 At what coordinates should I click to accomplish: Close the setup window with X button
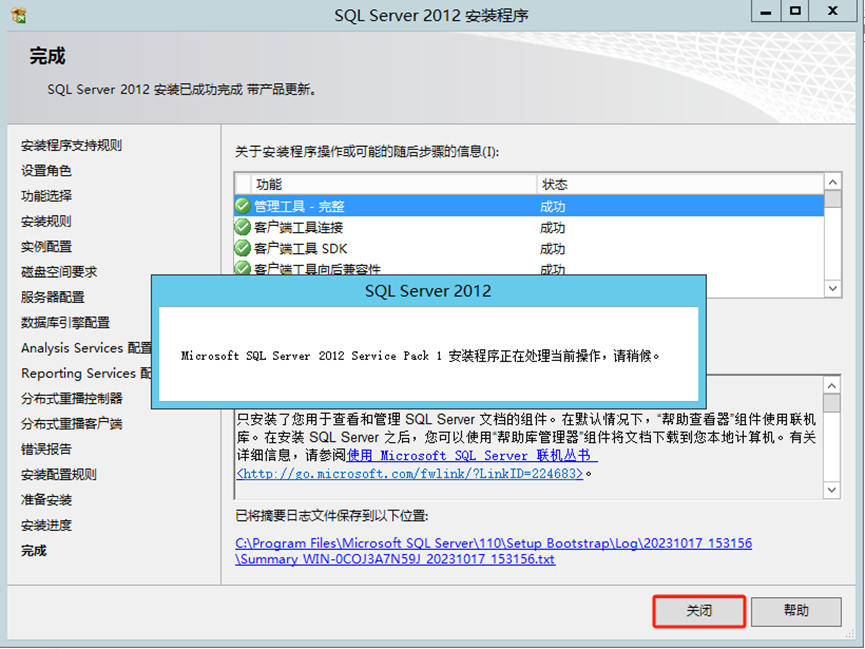pos(833,11)
